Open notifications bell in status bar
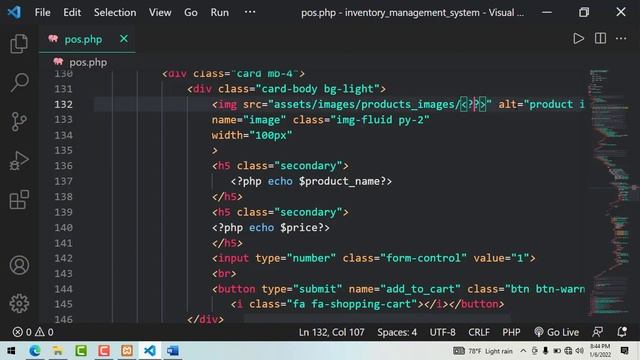Viewport: 640px width, 360px height. point(622,332)
